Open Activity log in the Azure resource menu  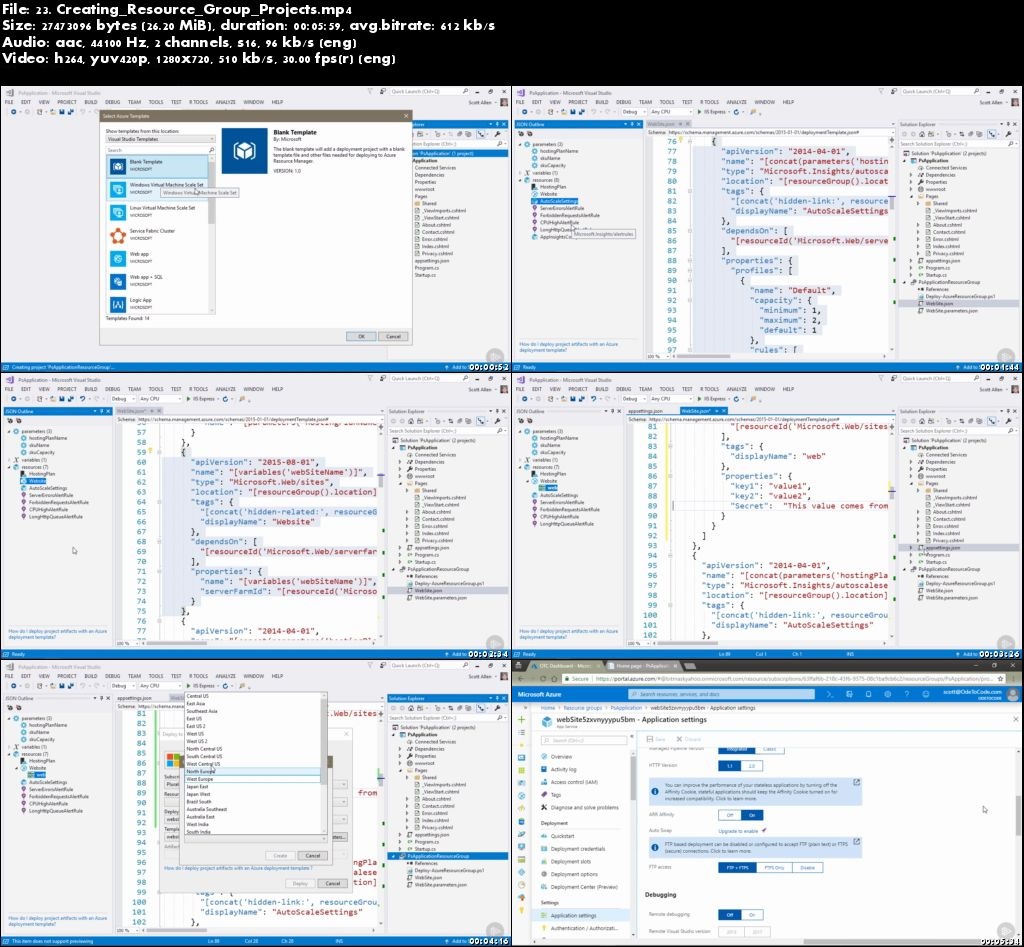(x=564, y=769)
